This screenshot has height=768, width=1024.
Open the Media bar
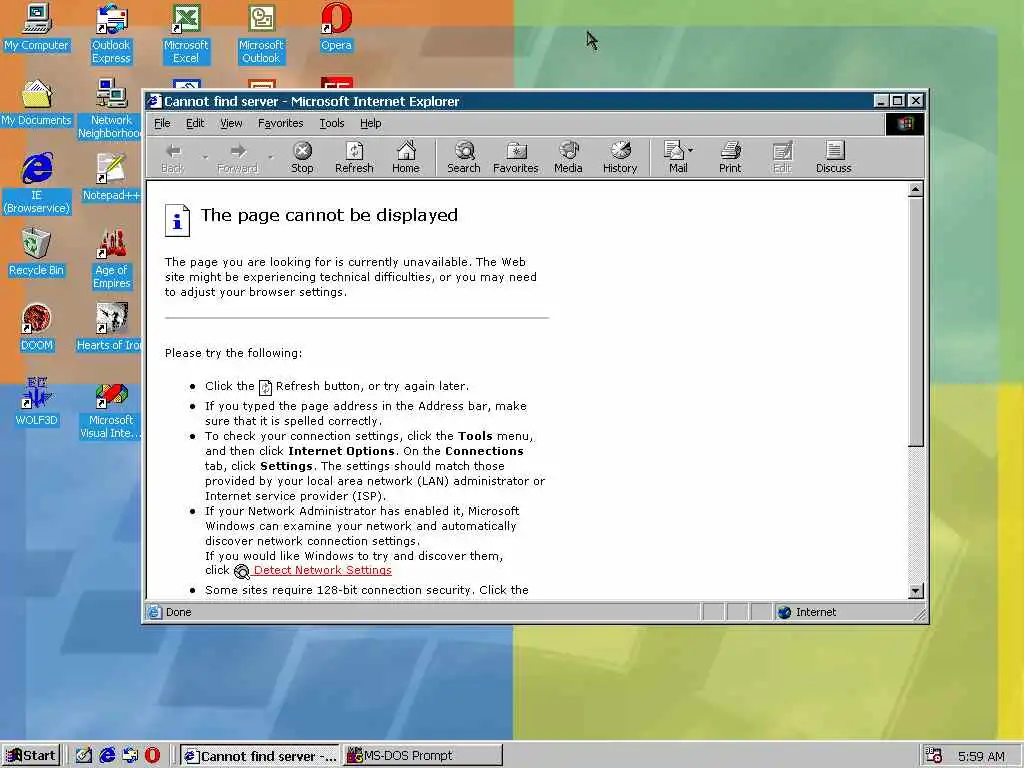click(568, 157)
